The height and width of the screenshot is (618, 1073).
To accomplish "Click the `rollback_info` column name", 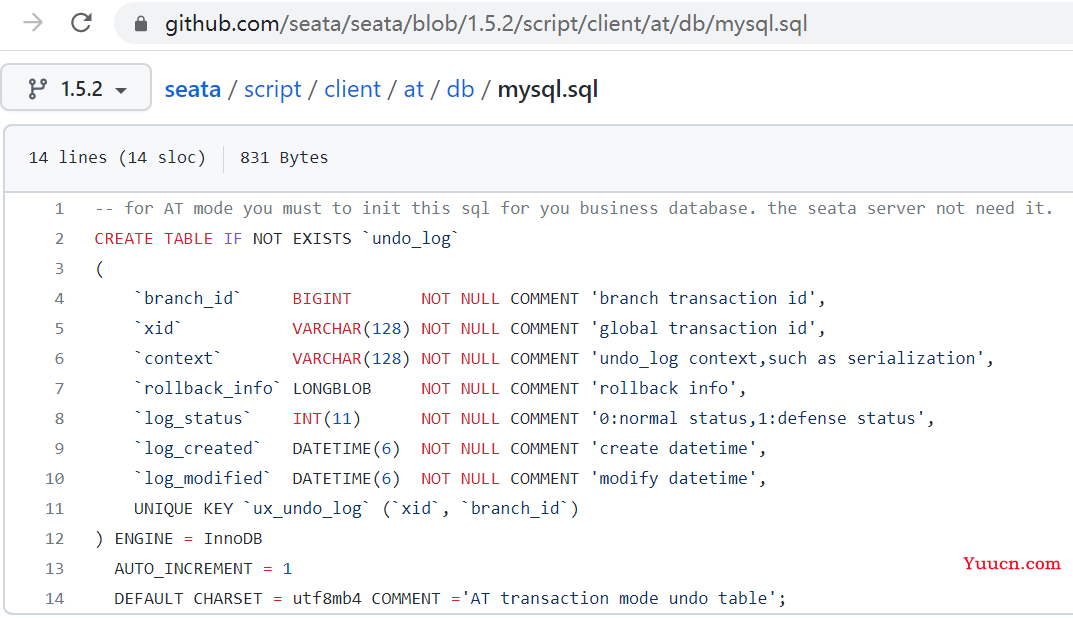I will (x=208, y=388).
